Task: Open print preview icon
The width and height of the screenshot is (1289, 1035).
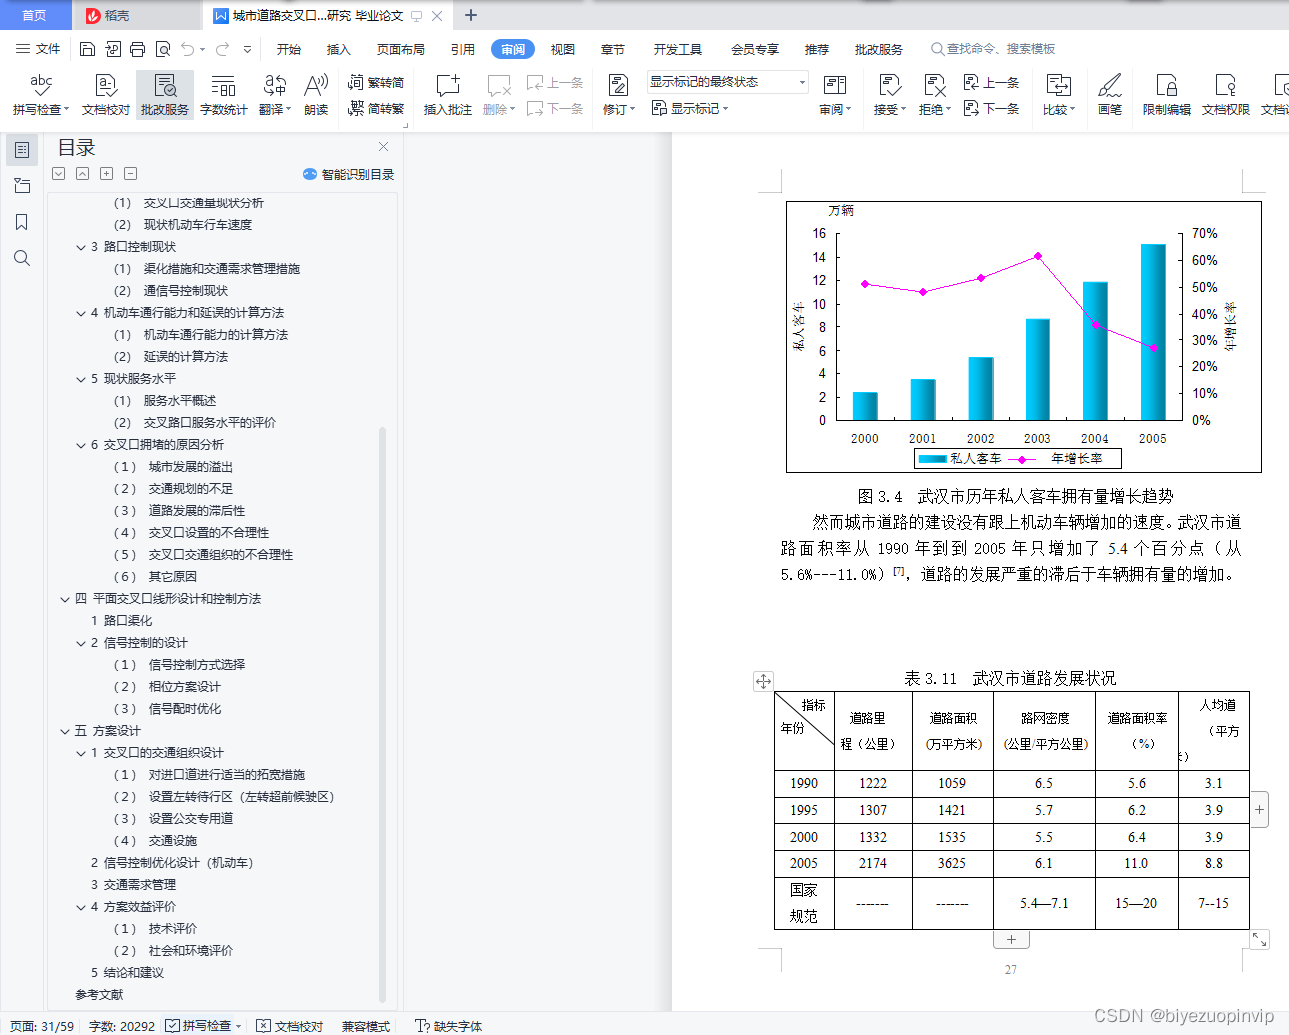Action: [162, 49]
